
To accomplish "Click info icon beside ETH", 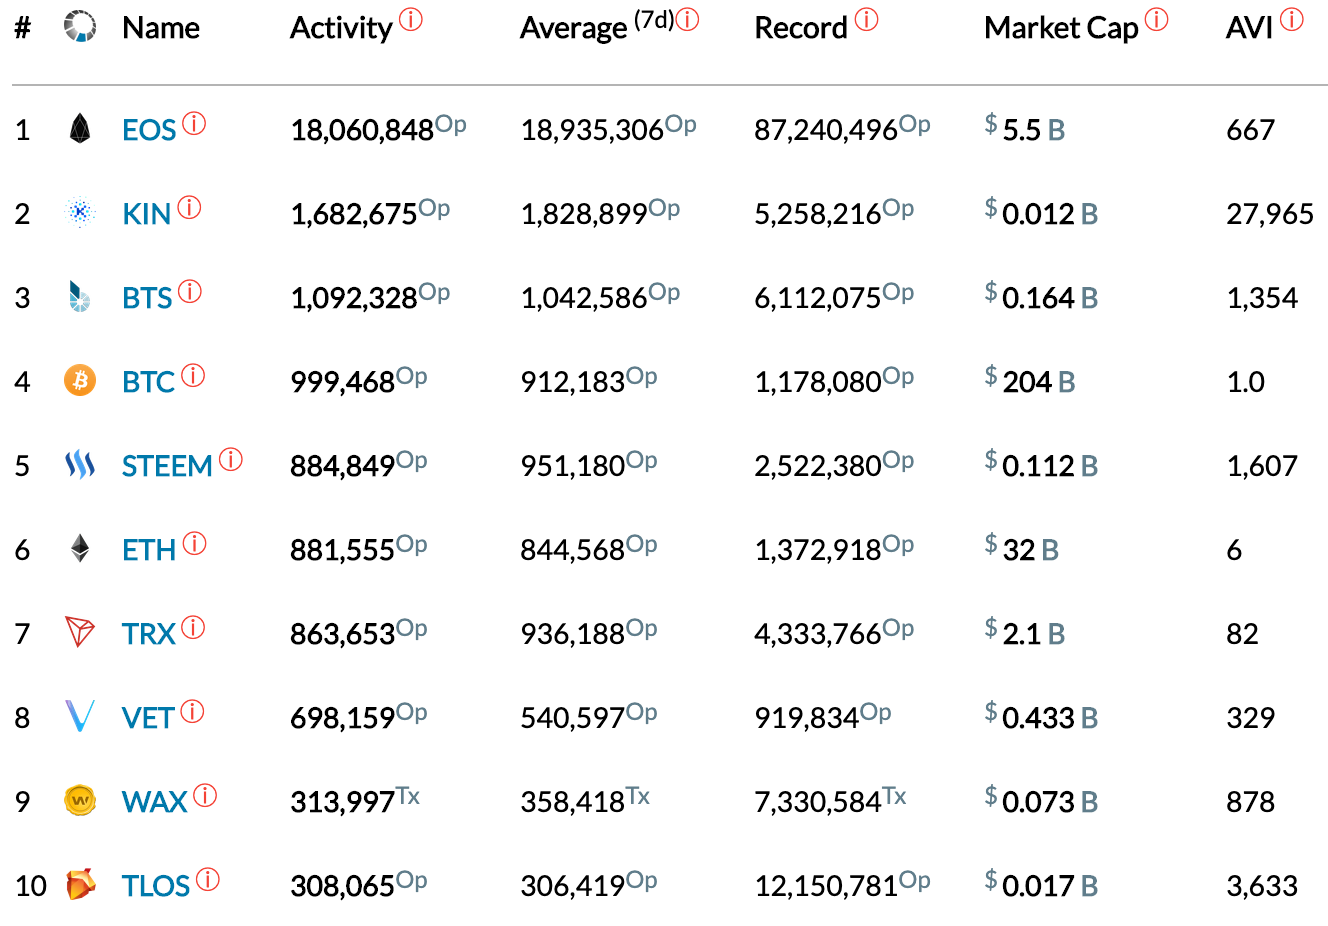I will point(194,543).
